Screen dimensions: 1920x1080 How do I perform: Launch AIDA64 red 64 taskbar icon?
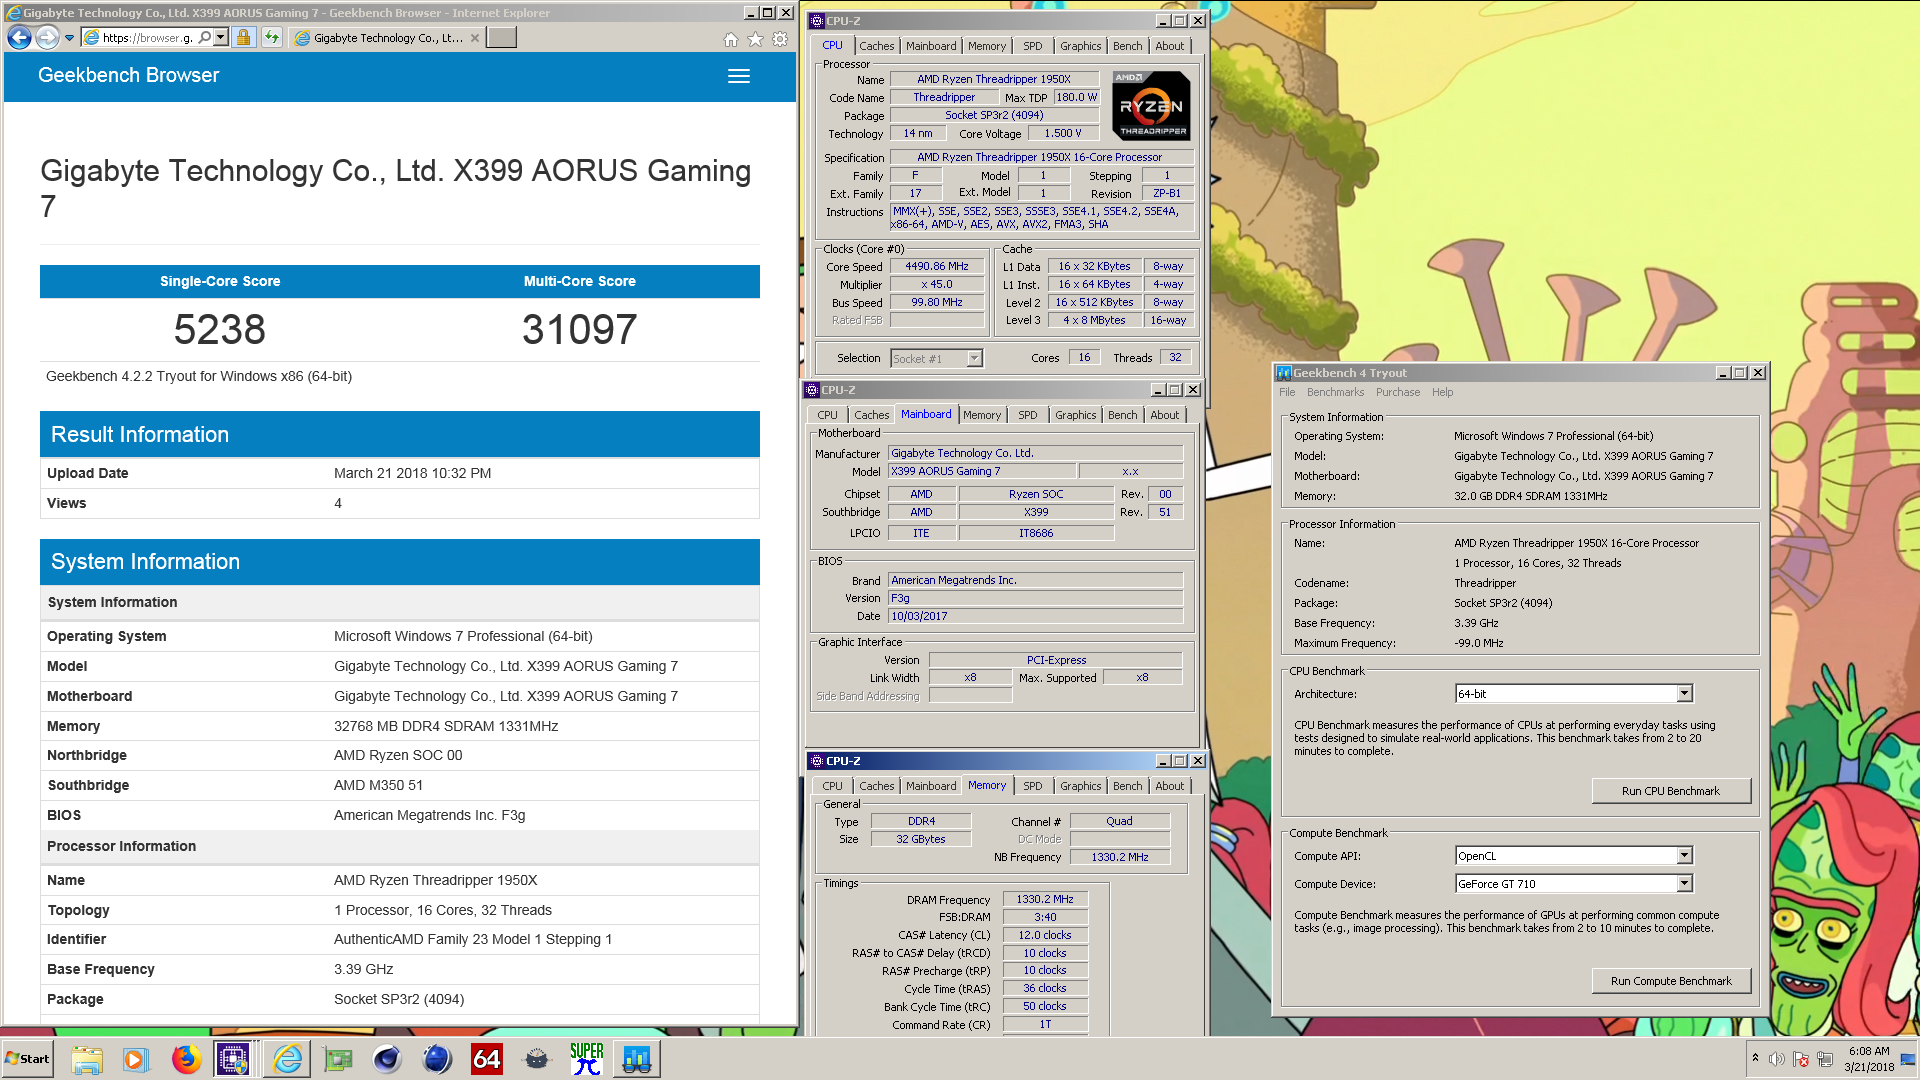pyautogui.click(x=487, y=1059)
